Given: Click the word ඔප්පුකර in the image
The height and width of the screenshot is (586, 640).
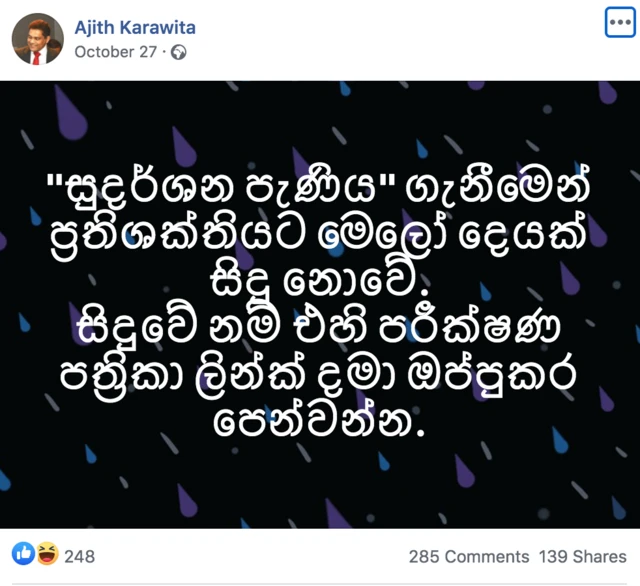Looking at the screenshot, I should 511,380.
